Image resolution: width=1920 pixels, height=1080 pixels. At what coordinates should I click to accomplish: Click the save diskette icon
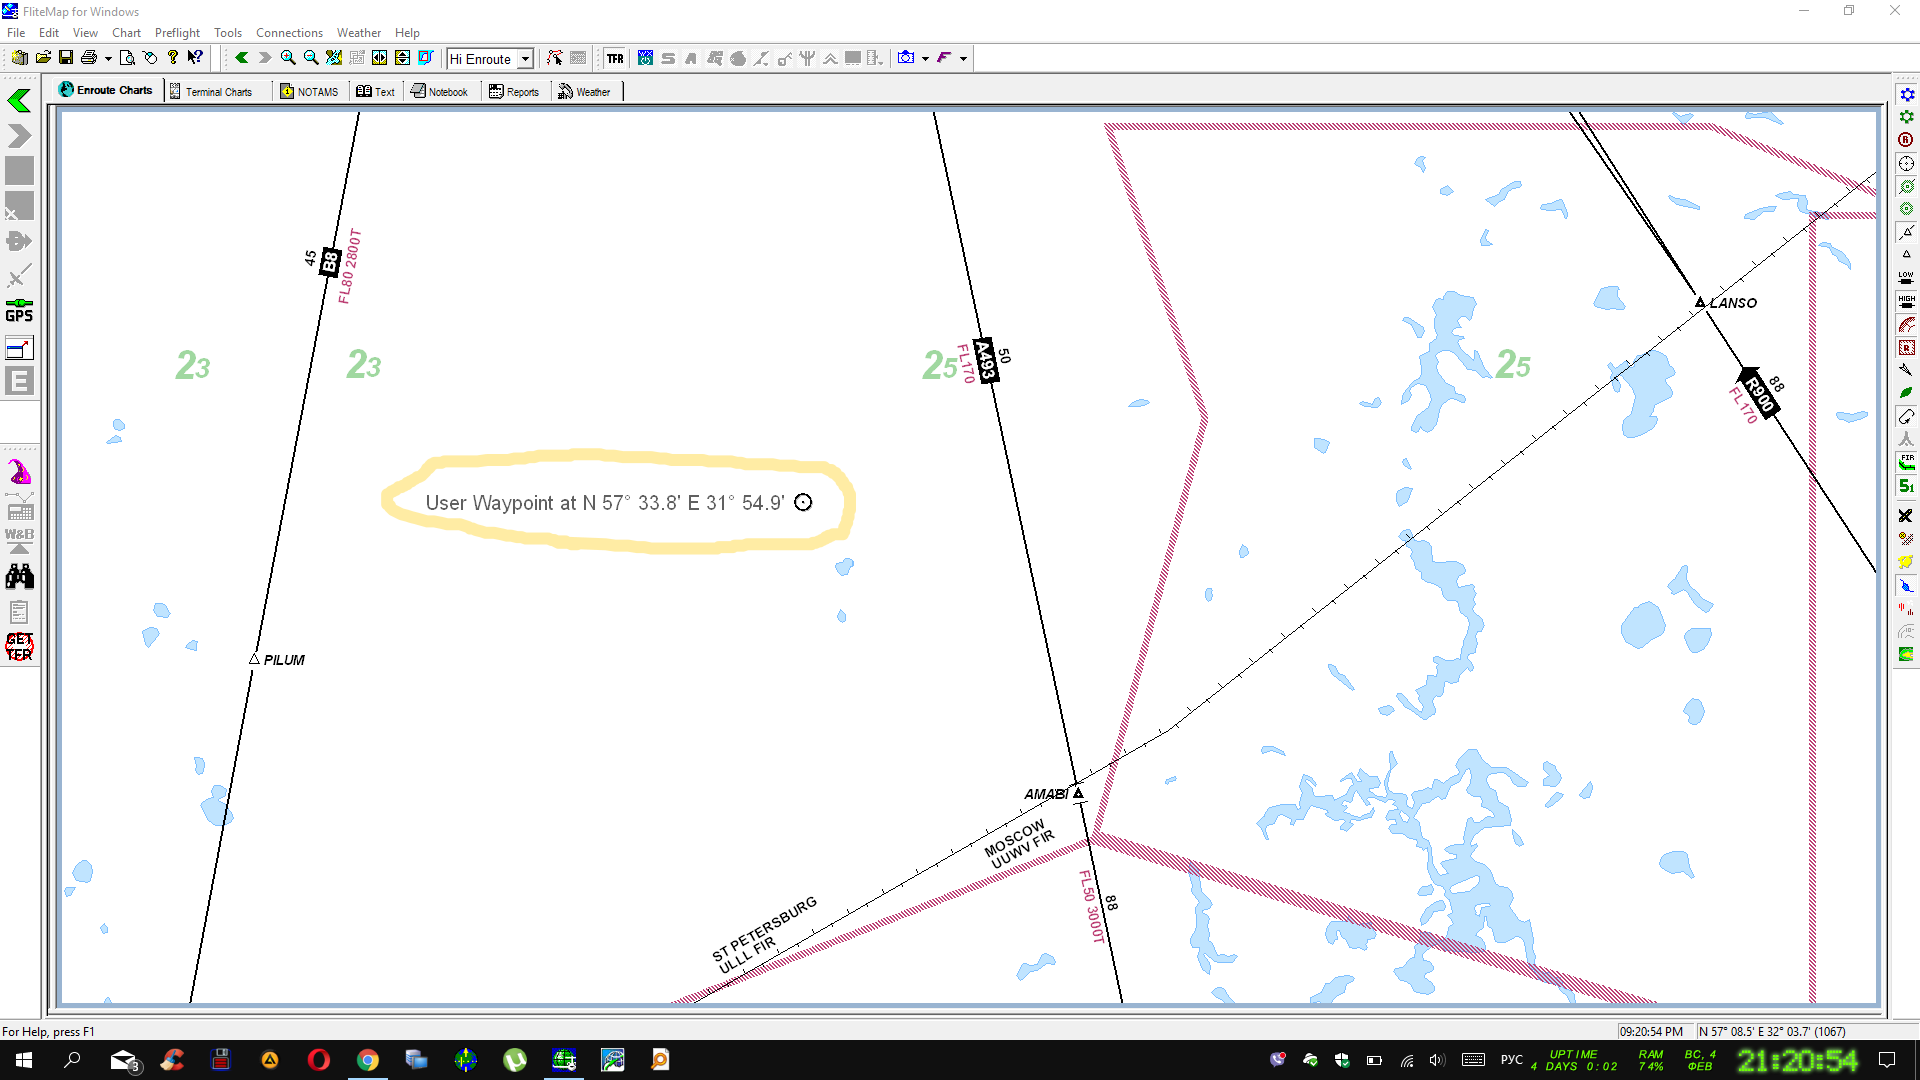pos(66,58)
